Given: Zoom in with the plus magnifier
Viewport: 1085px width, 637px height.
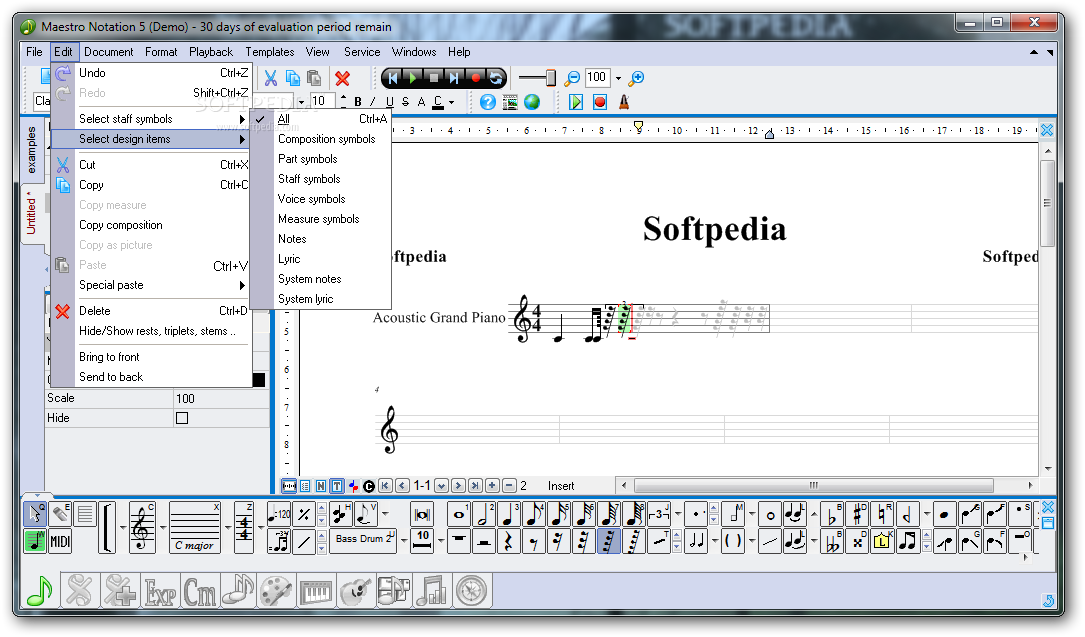Looking at the screenshot, I should (x=637, y=78).
